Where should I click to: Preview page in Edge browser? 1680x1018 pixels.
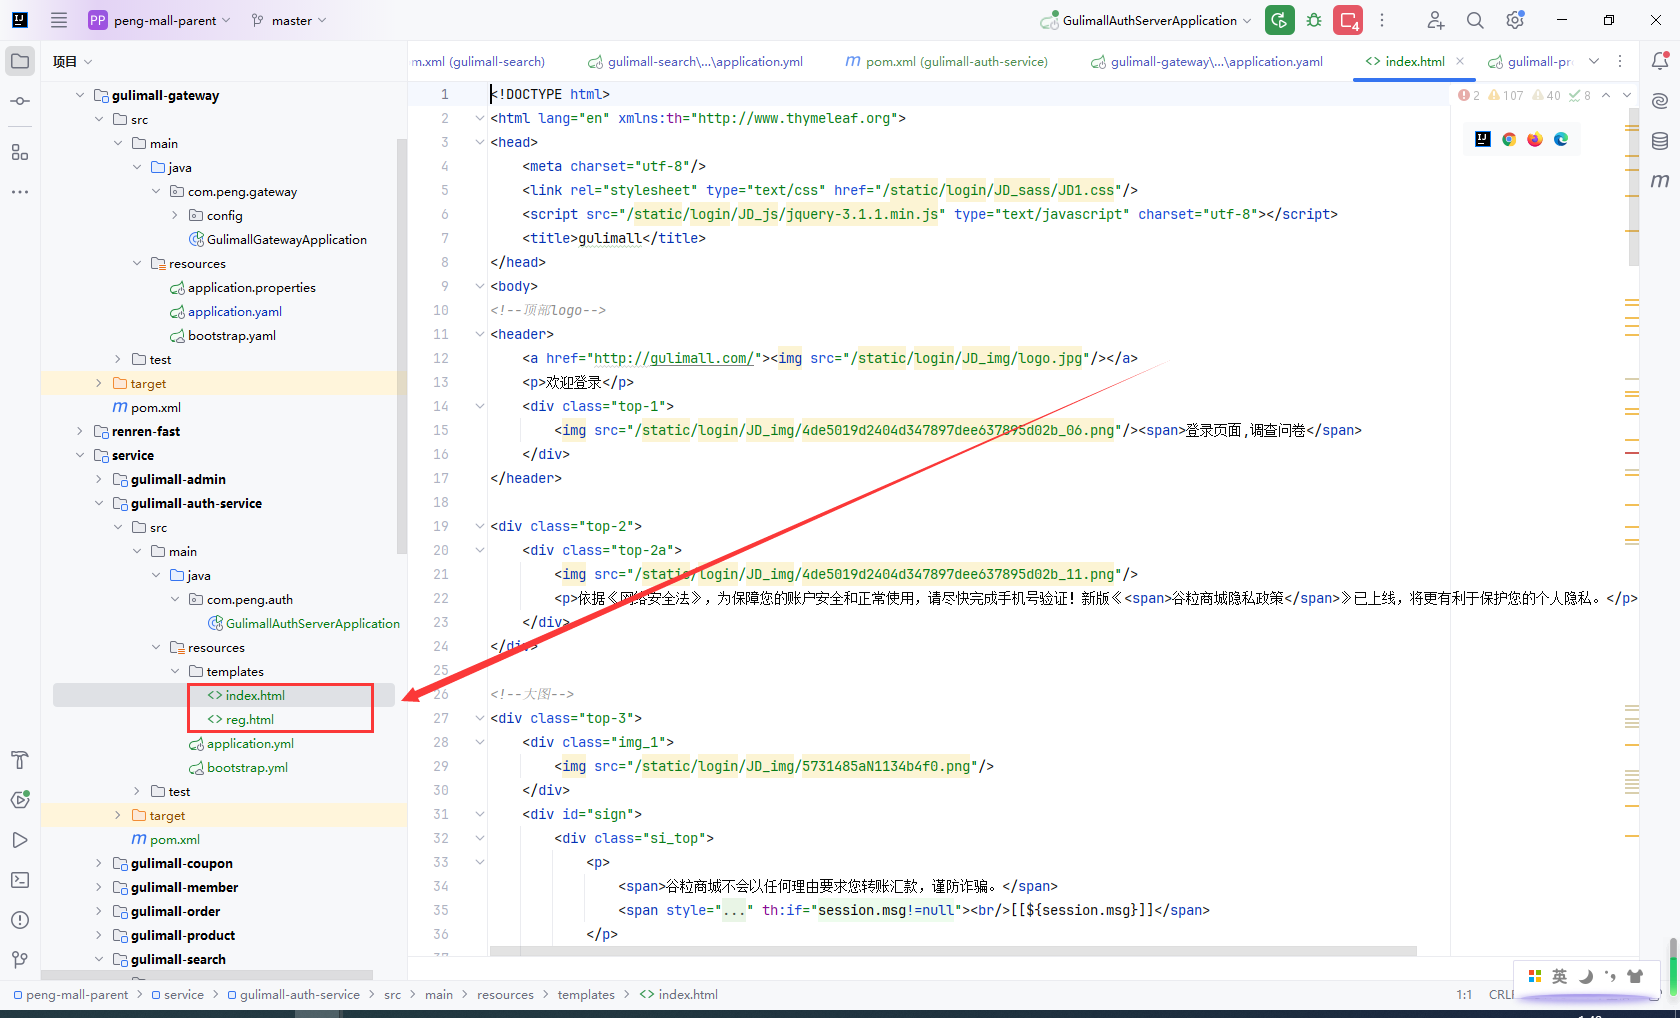(x=1561, y=139)
